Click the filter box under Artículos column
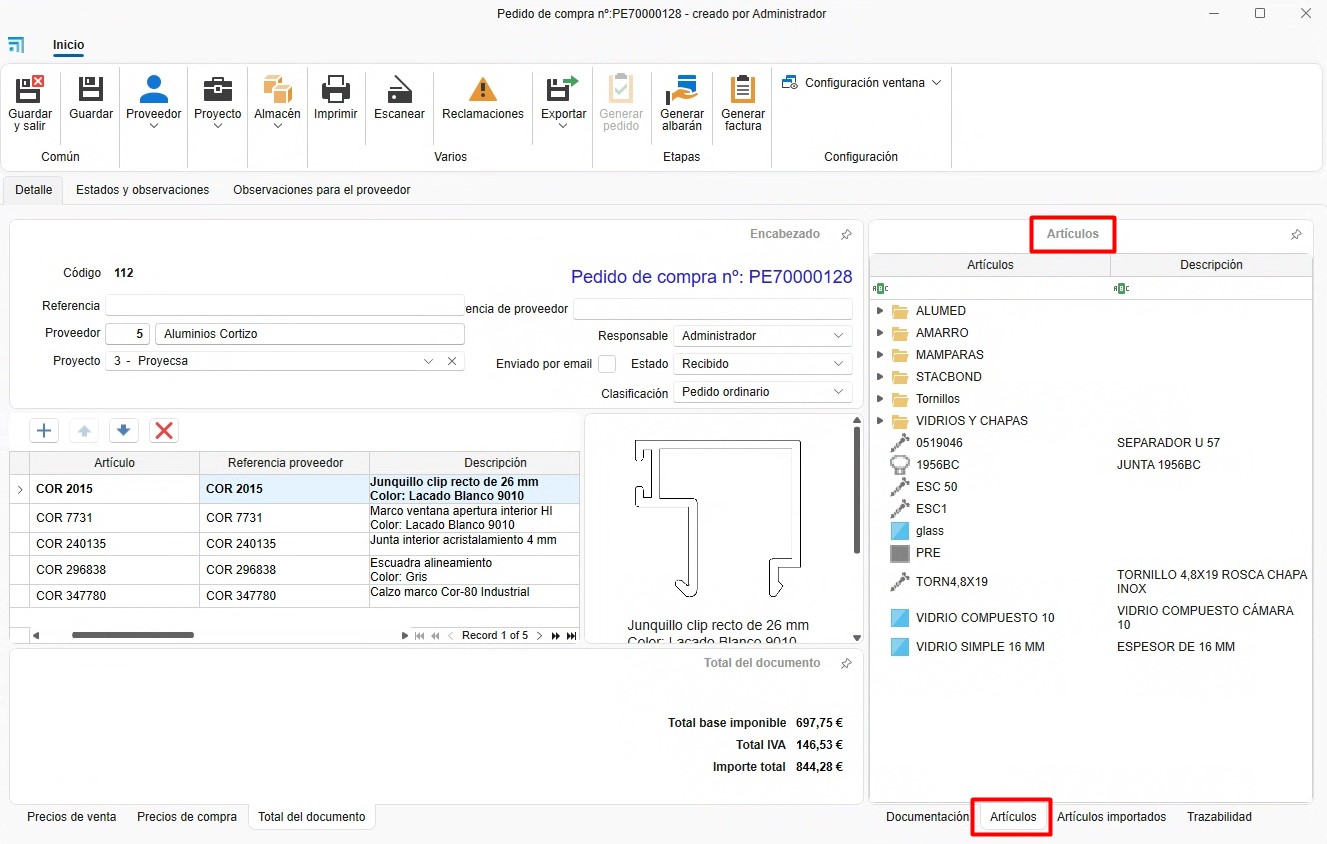This screenshot has width=1327, height=844. pyautogui.click(x=990, y=289)
